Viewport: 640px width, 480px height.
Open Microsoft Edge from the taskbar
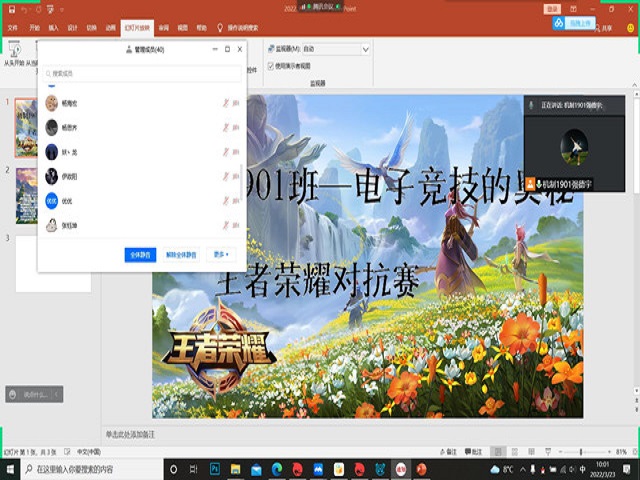[277, 469]
